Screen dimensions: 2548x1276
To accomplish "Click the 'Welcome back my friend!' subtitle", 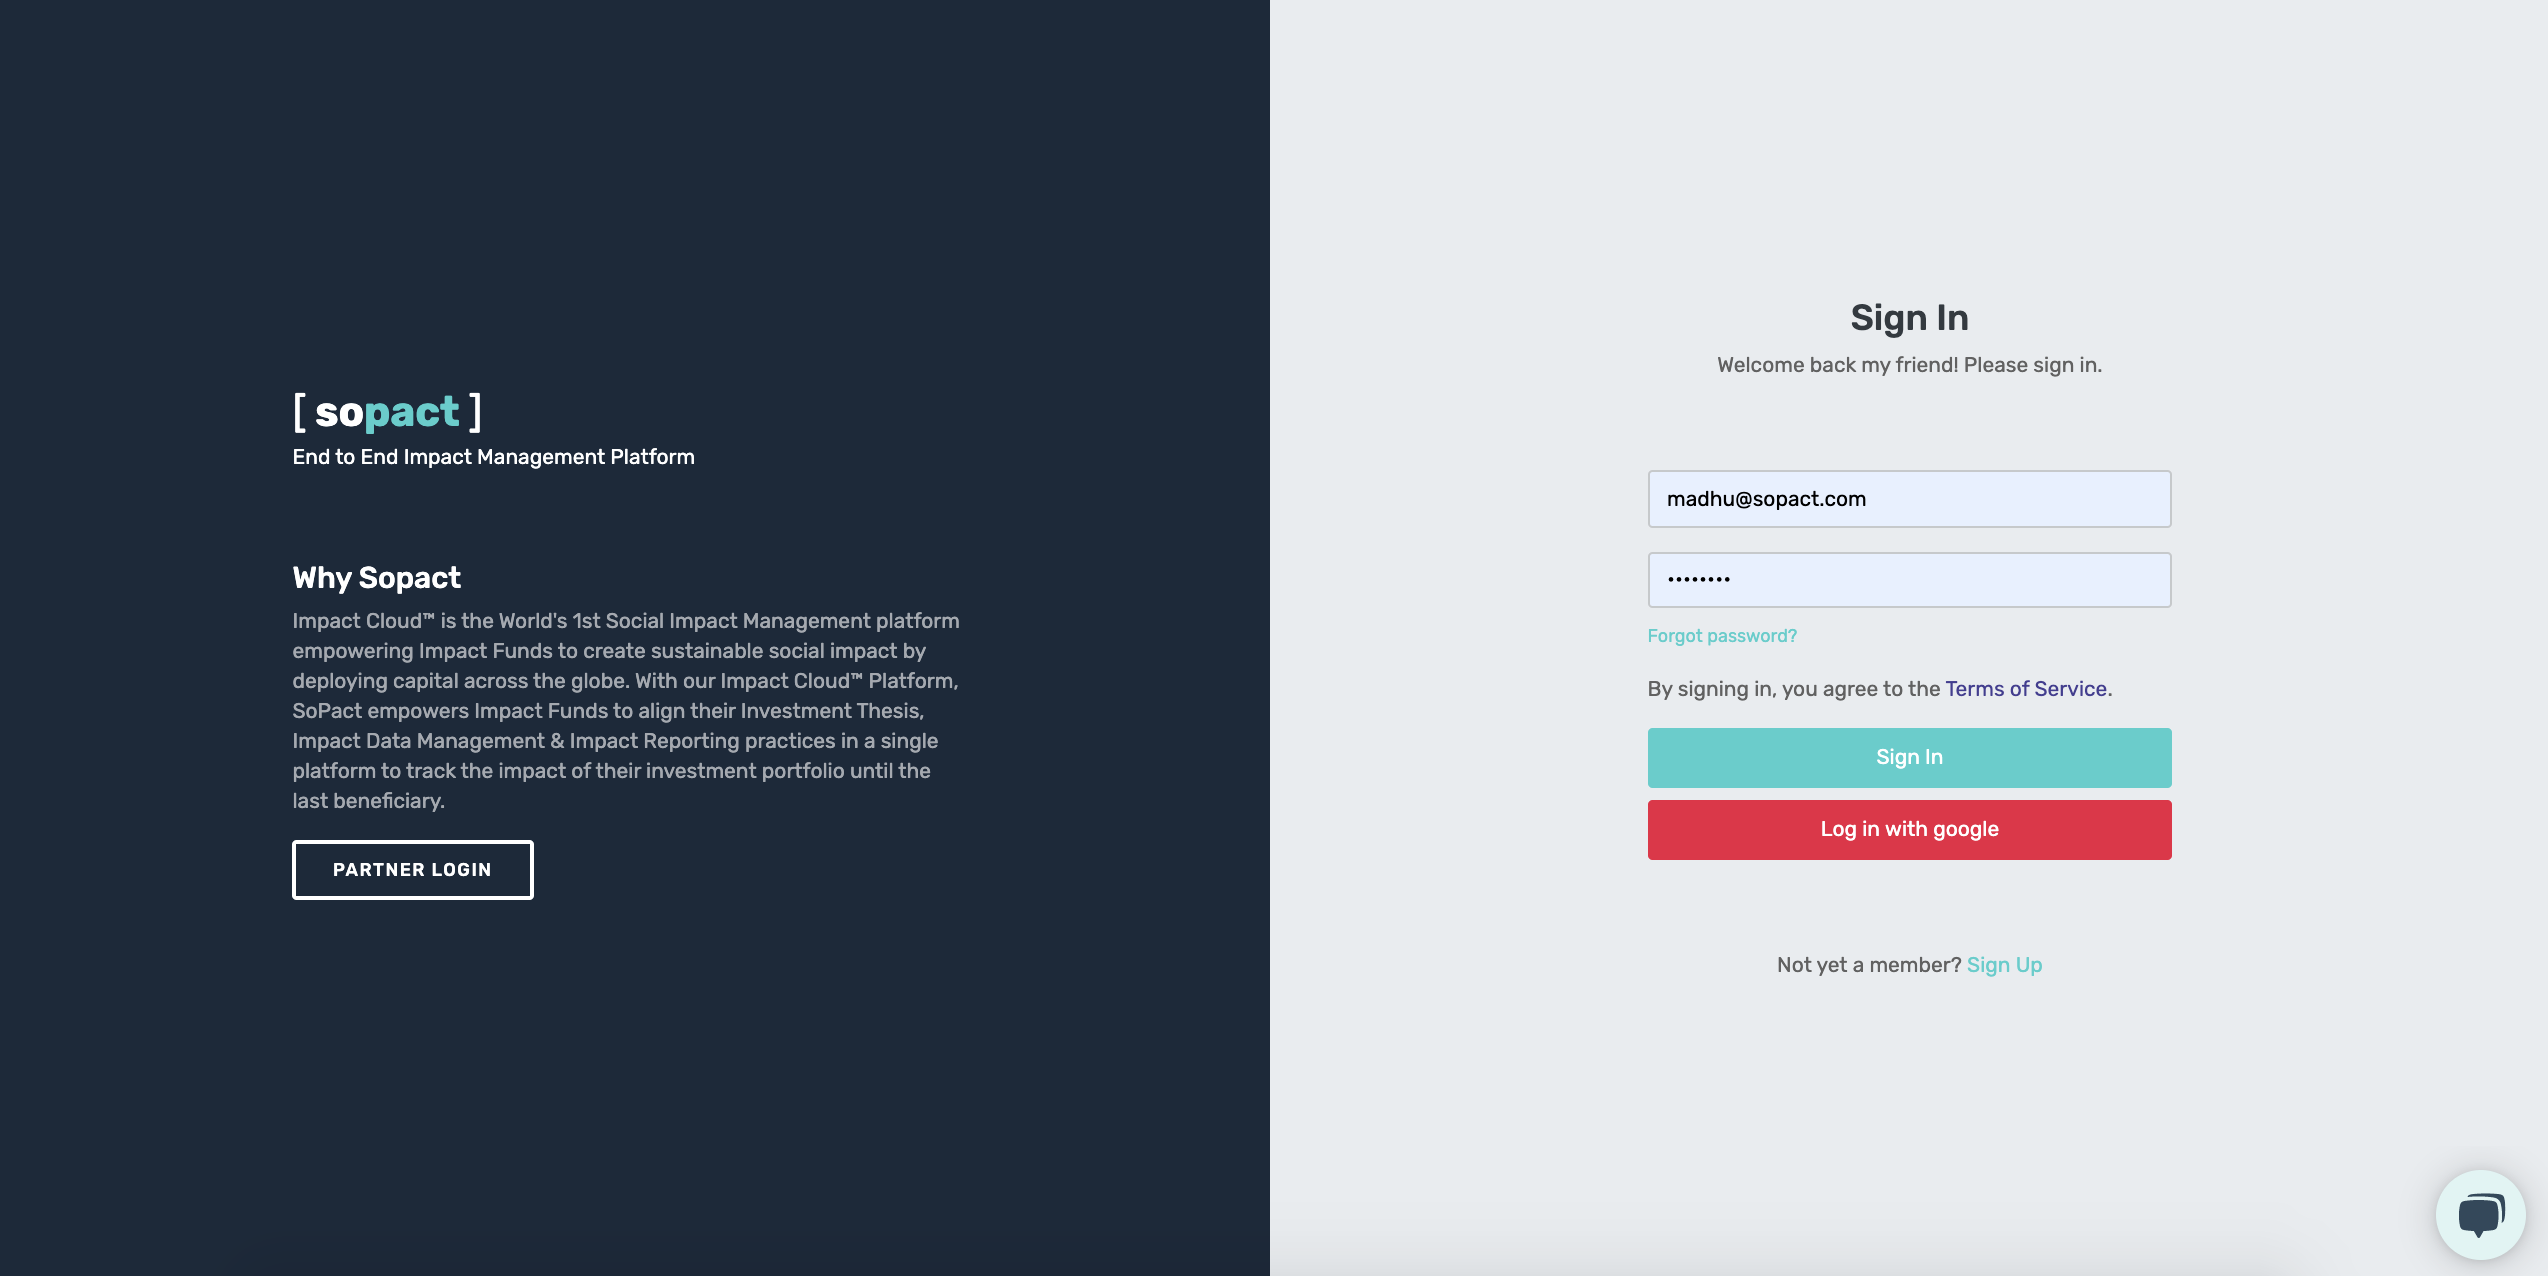I will 1838,365.
